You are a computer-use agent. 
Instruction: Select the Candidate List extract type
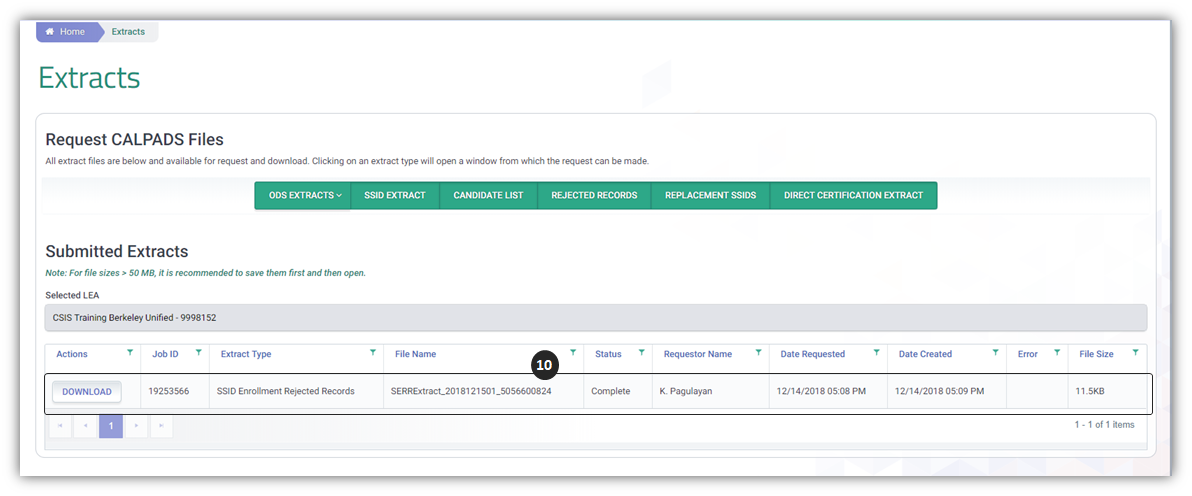pyautogui.click(x=488, y=196)
